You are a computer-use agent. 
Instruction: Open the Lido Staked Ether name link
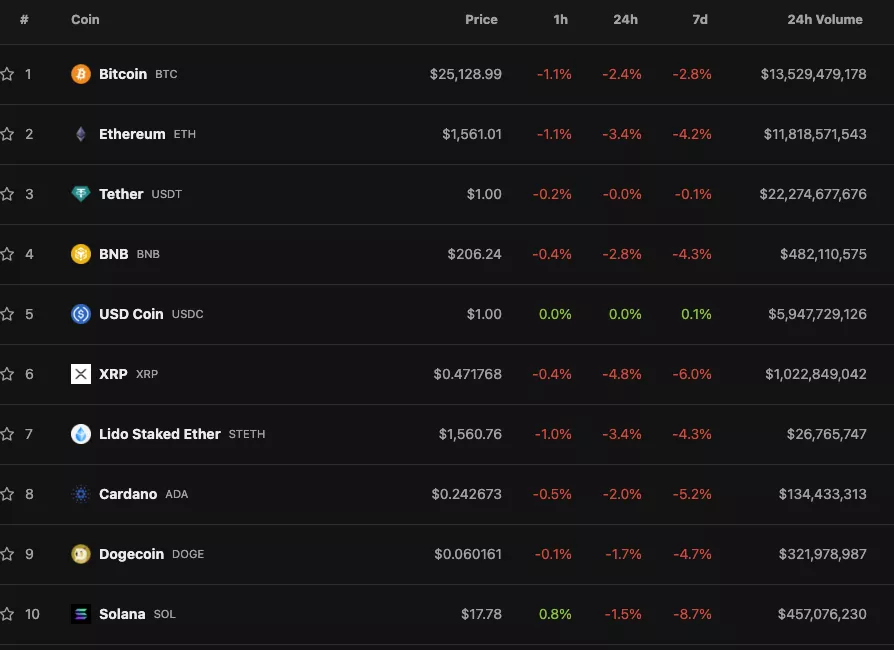159,434
